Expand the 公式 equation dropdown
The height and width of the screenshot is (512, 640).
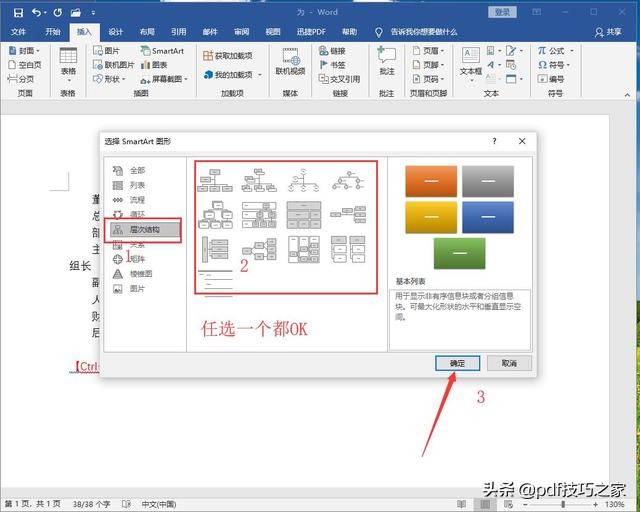(x=571, y=51)
